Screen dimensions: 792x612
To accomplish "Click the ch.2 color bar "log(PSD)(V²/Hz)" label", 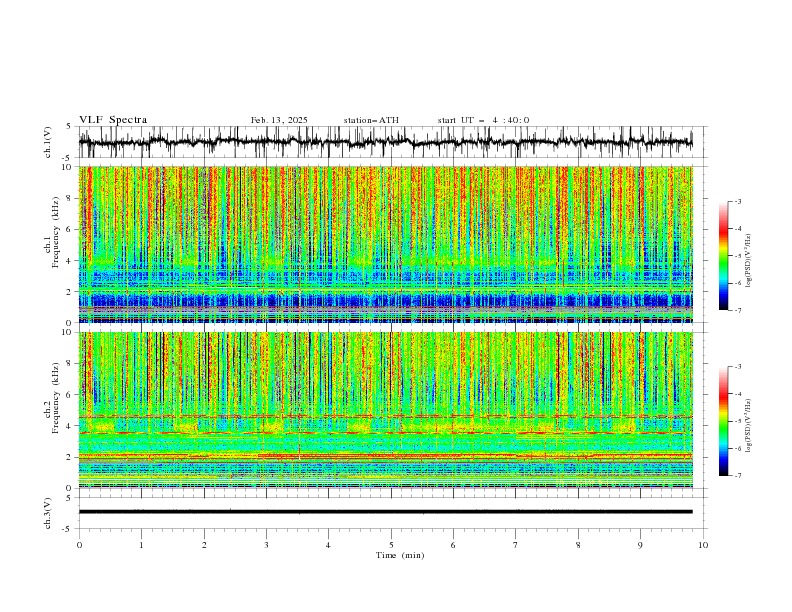I will click(748, 426).
